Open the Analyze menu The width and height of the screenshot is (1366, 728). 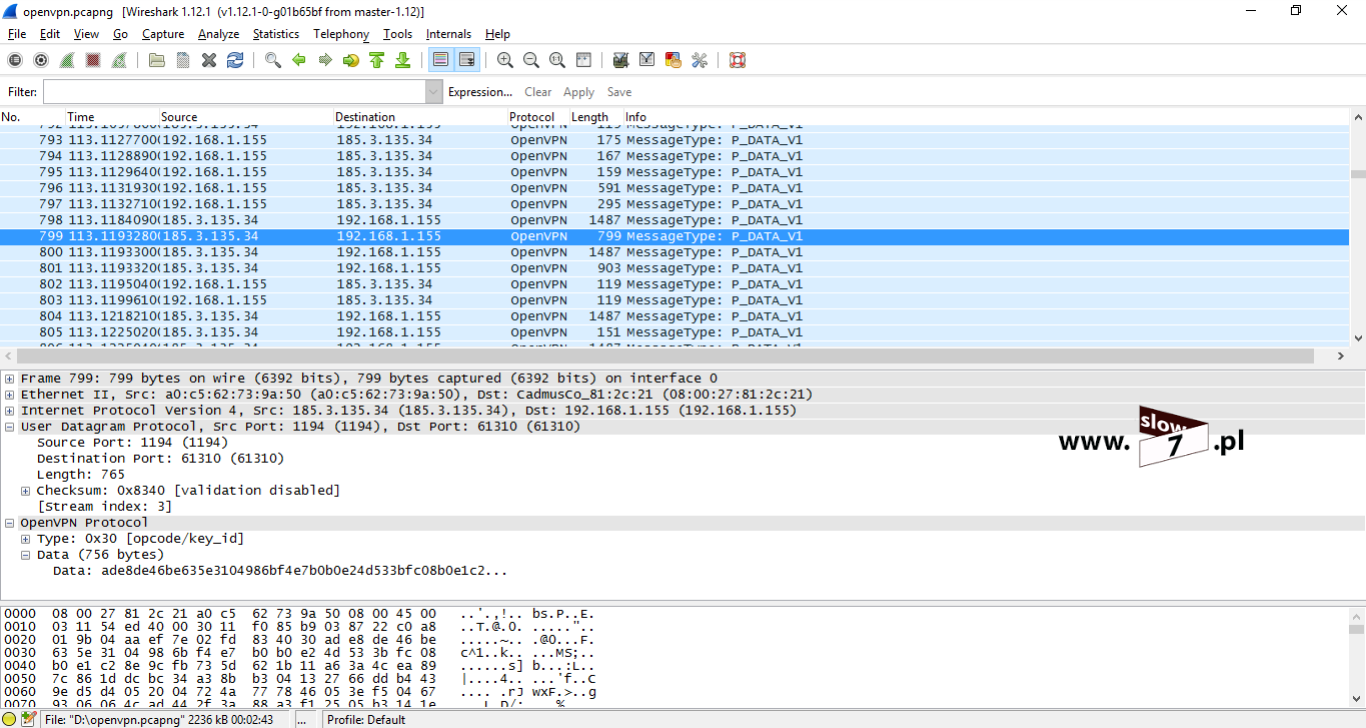218,34
